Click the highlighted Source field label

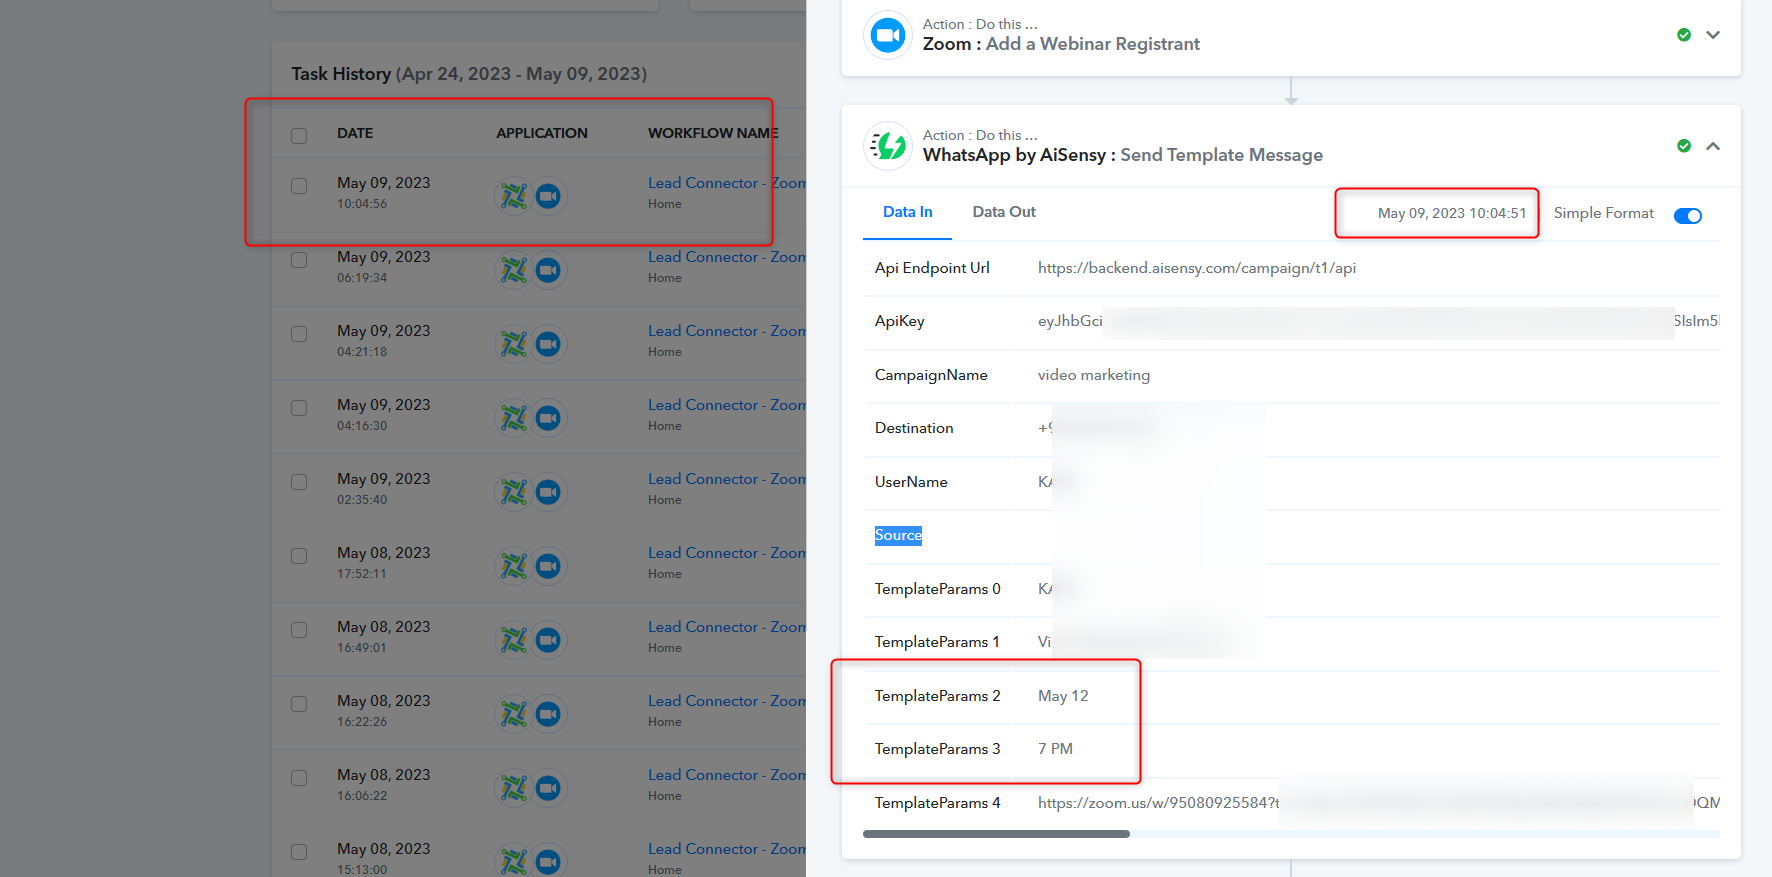[898, 535]
